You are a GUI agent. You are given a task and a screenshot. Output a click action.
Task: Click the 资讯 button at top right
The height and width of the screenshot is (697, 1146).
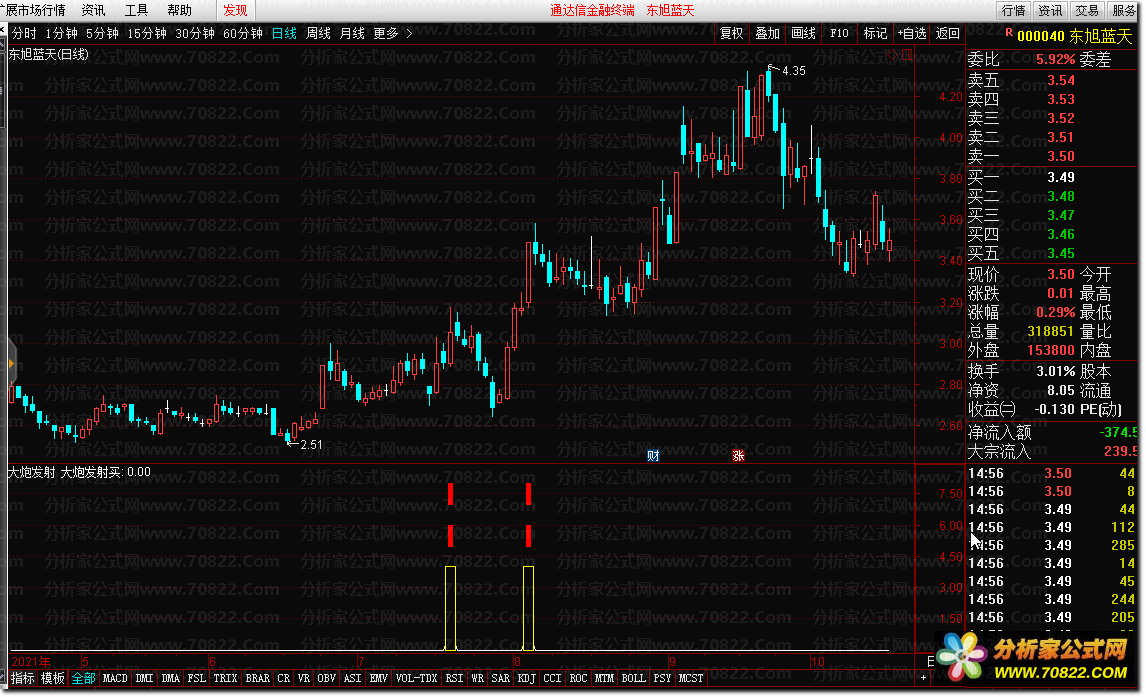[x=1050, y=10]
